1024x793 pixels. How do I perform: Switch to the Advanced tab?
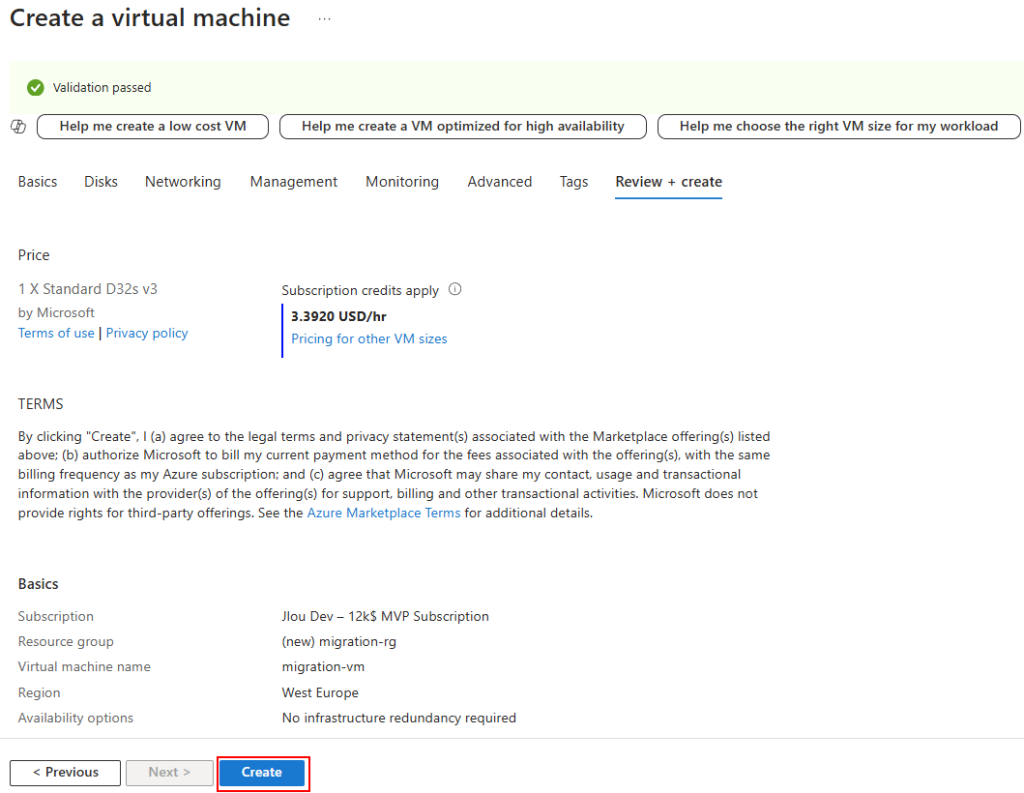point(500,182)
